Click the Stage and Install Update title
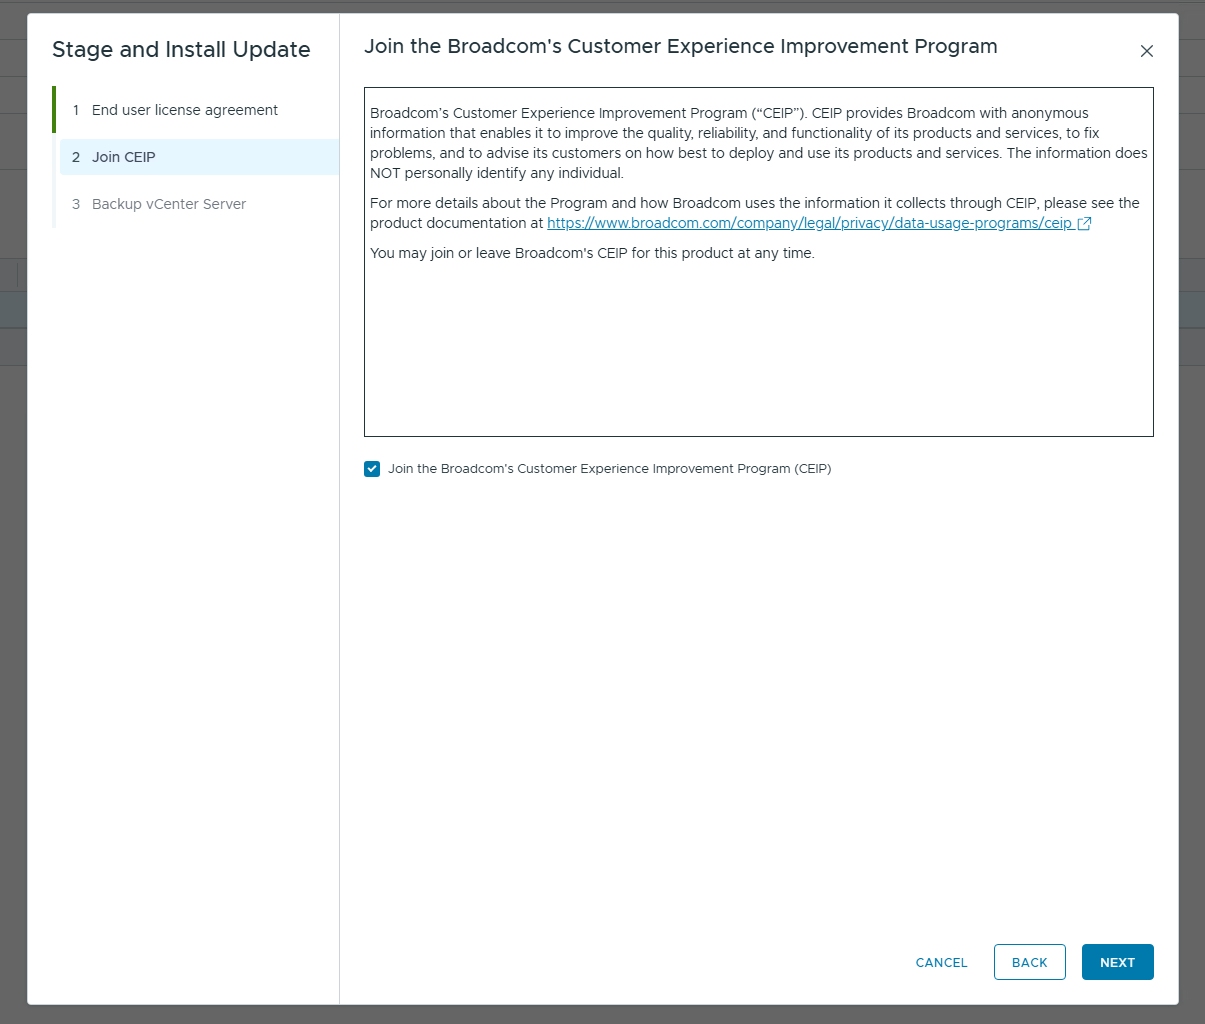Image resolution: width=1205 pixels, height=1024 pixels. tap(181, 50)
